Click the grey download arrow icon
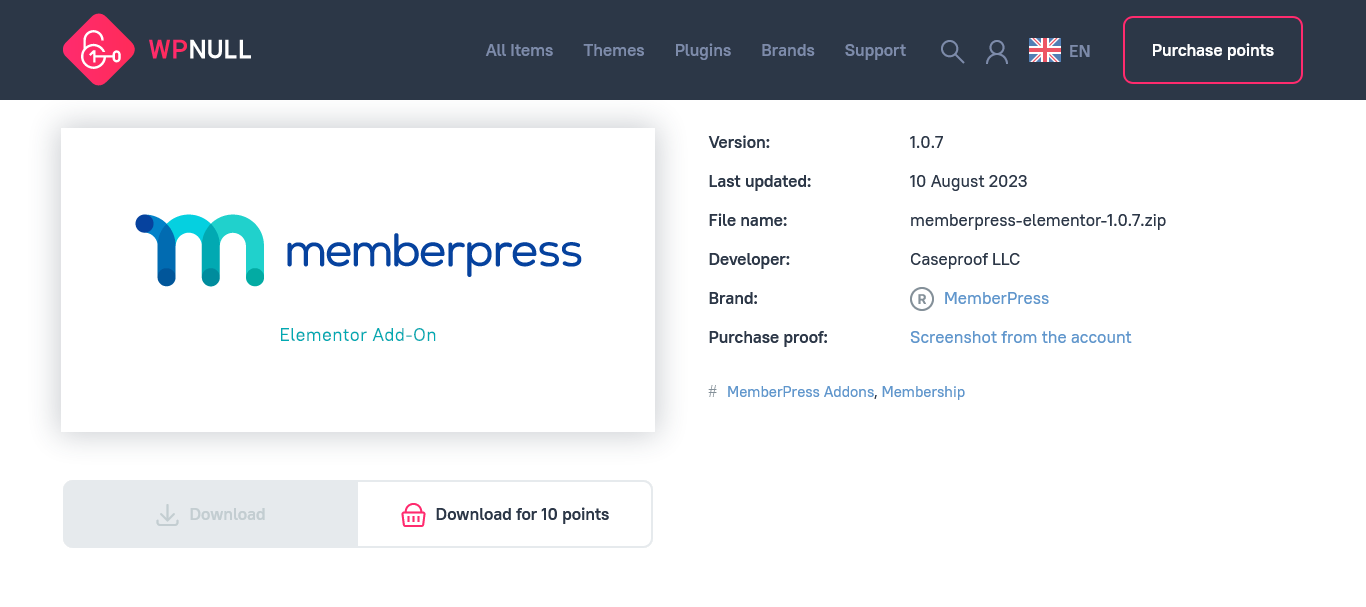This screenshot has height=607, width=1366. click(168, 515)
